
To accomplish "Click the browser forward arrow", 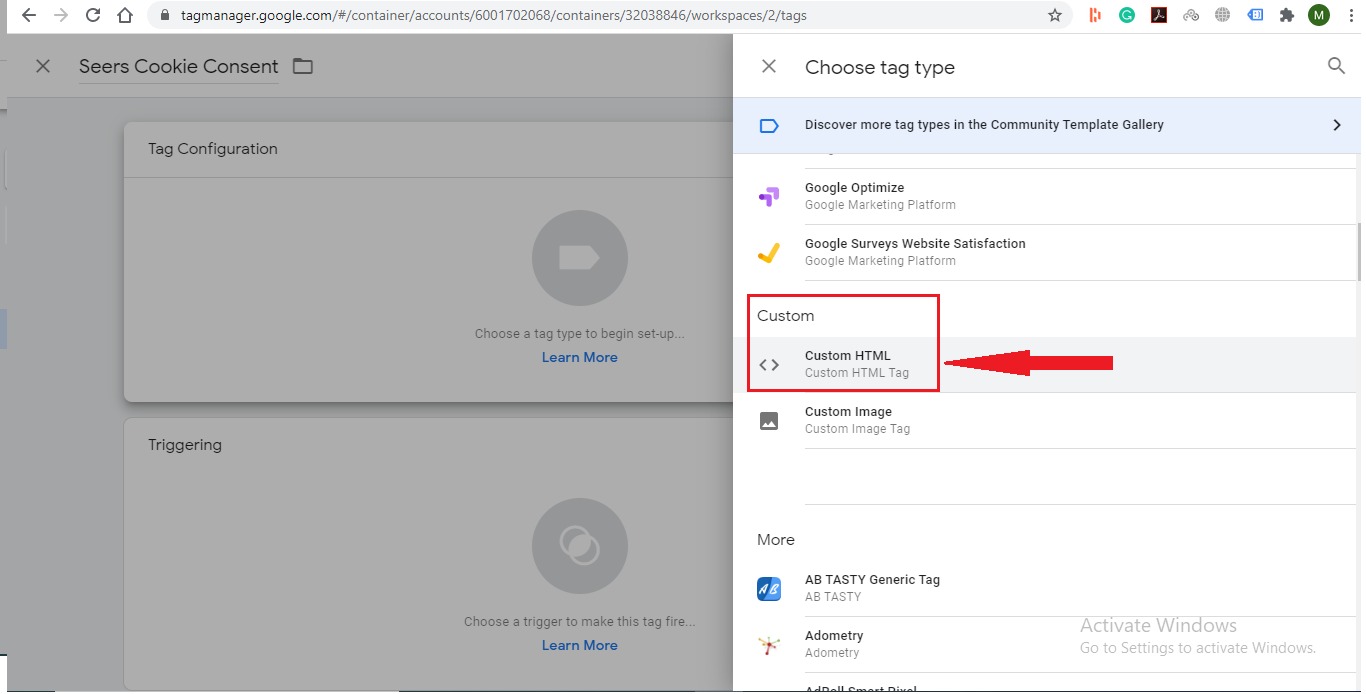I will 61,16.
